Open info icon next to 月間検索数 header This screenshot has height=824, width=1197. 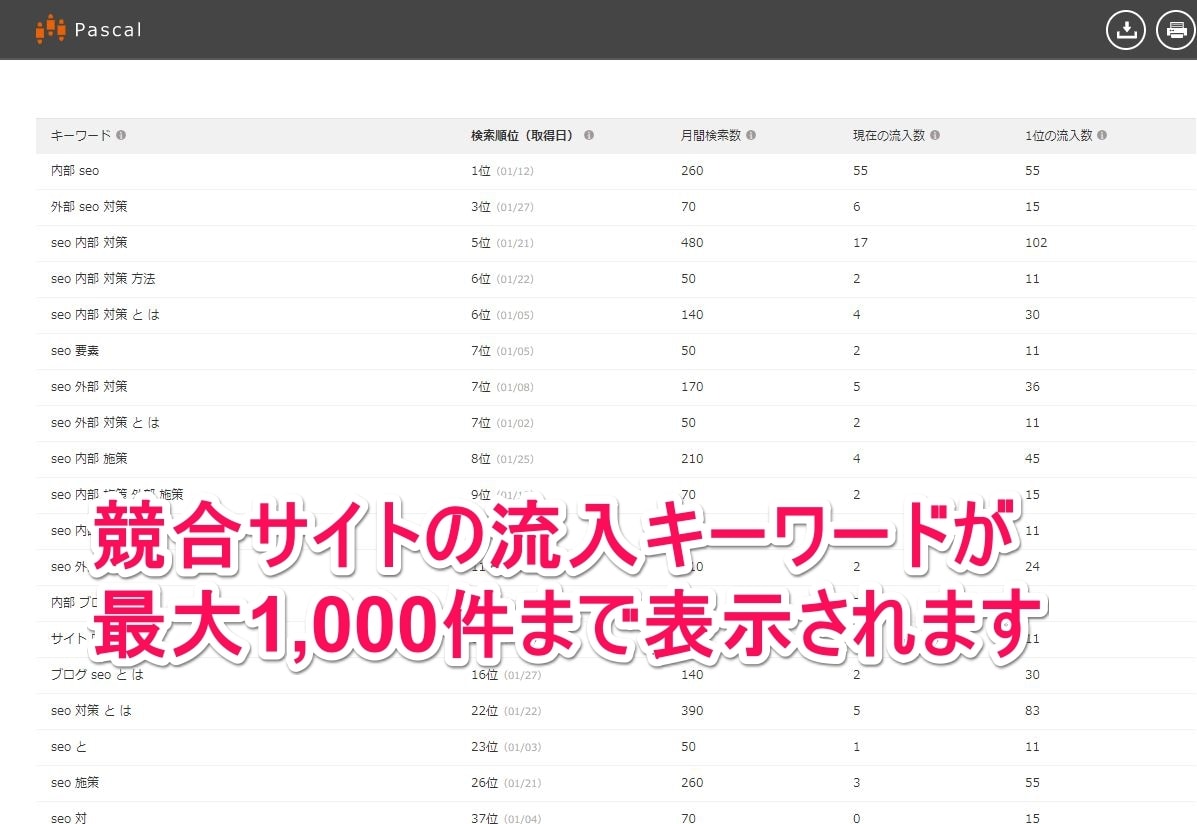pyautogui.click(x=751, y=135)
